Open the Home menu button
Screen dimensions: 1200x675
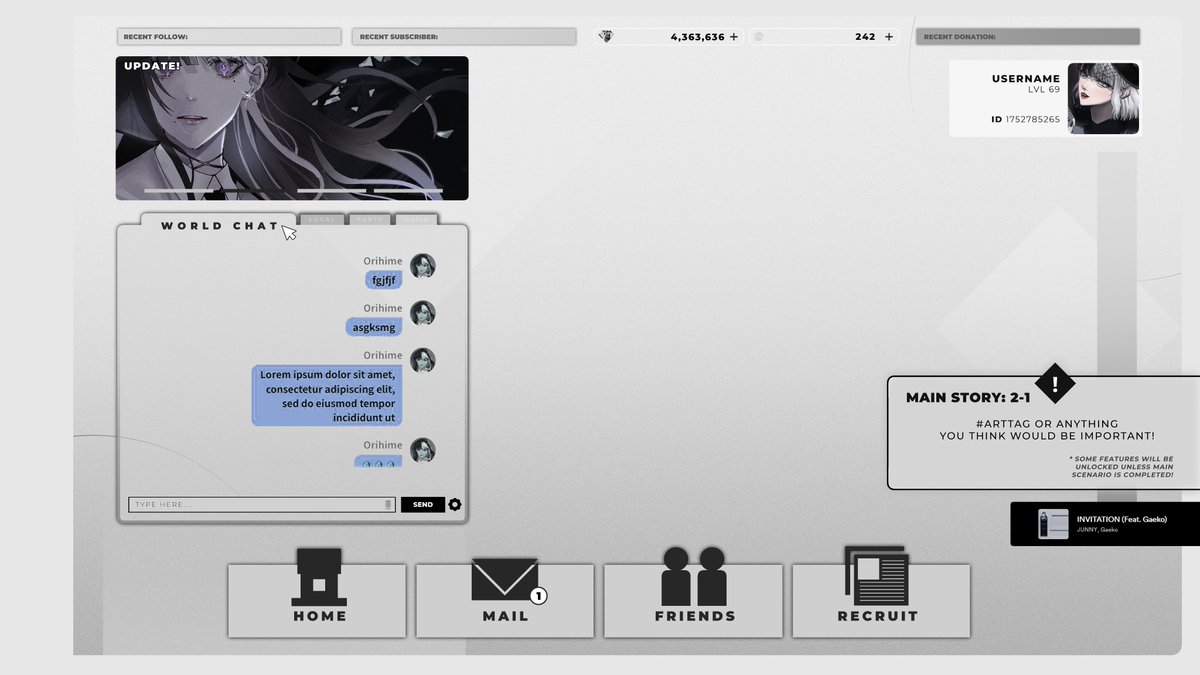coord(317,601)
